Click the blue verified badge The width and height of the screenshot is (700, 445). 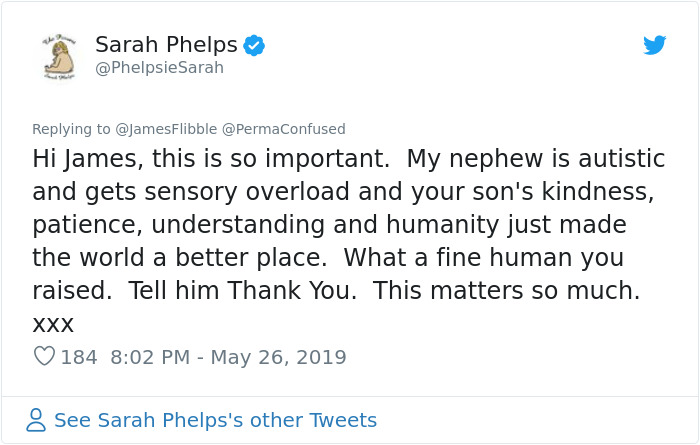point(255,45)
